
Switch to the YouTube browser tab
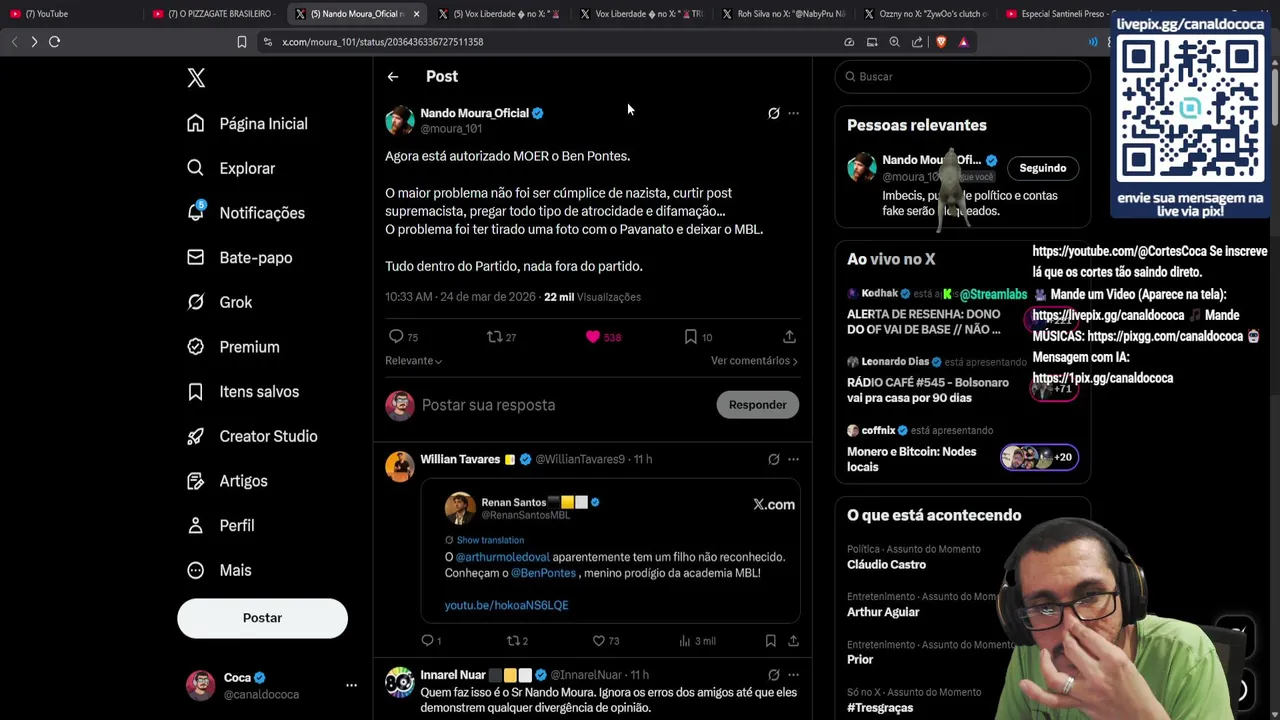coord(70,14)
